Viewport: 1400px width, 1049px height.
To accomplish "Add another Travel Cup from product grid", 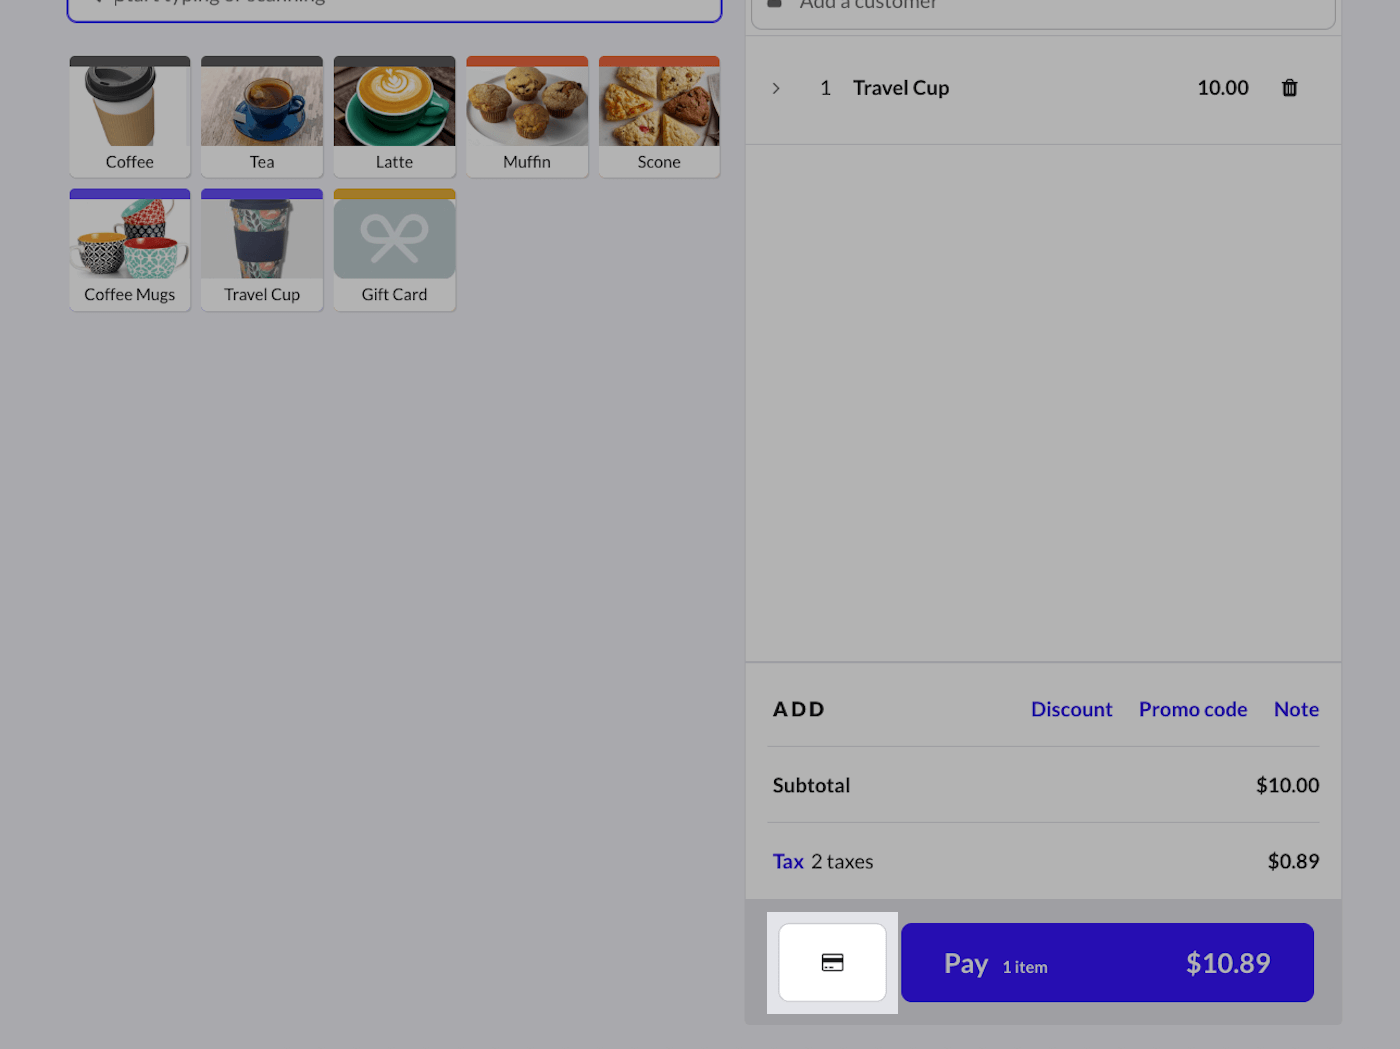I will click(x=262, y=250).
